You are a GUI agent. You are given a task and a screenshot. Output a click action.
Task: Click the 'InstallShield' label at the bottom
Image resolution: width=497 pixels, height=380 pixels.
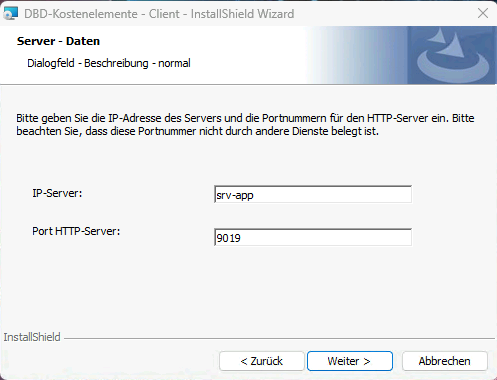tap(32, 337)
